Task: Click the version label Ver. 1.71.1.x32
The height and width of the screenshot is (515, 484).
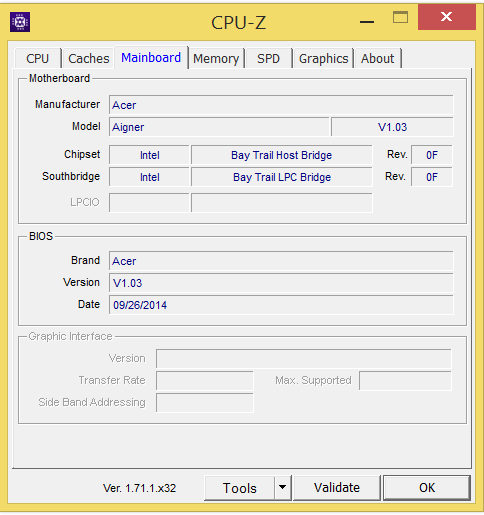Action: (x=139, y=488)
